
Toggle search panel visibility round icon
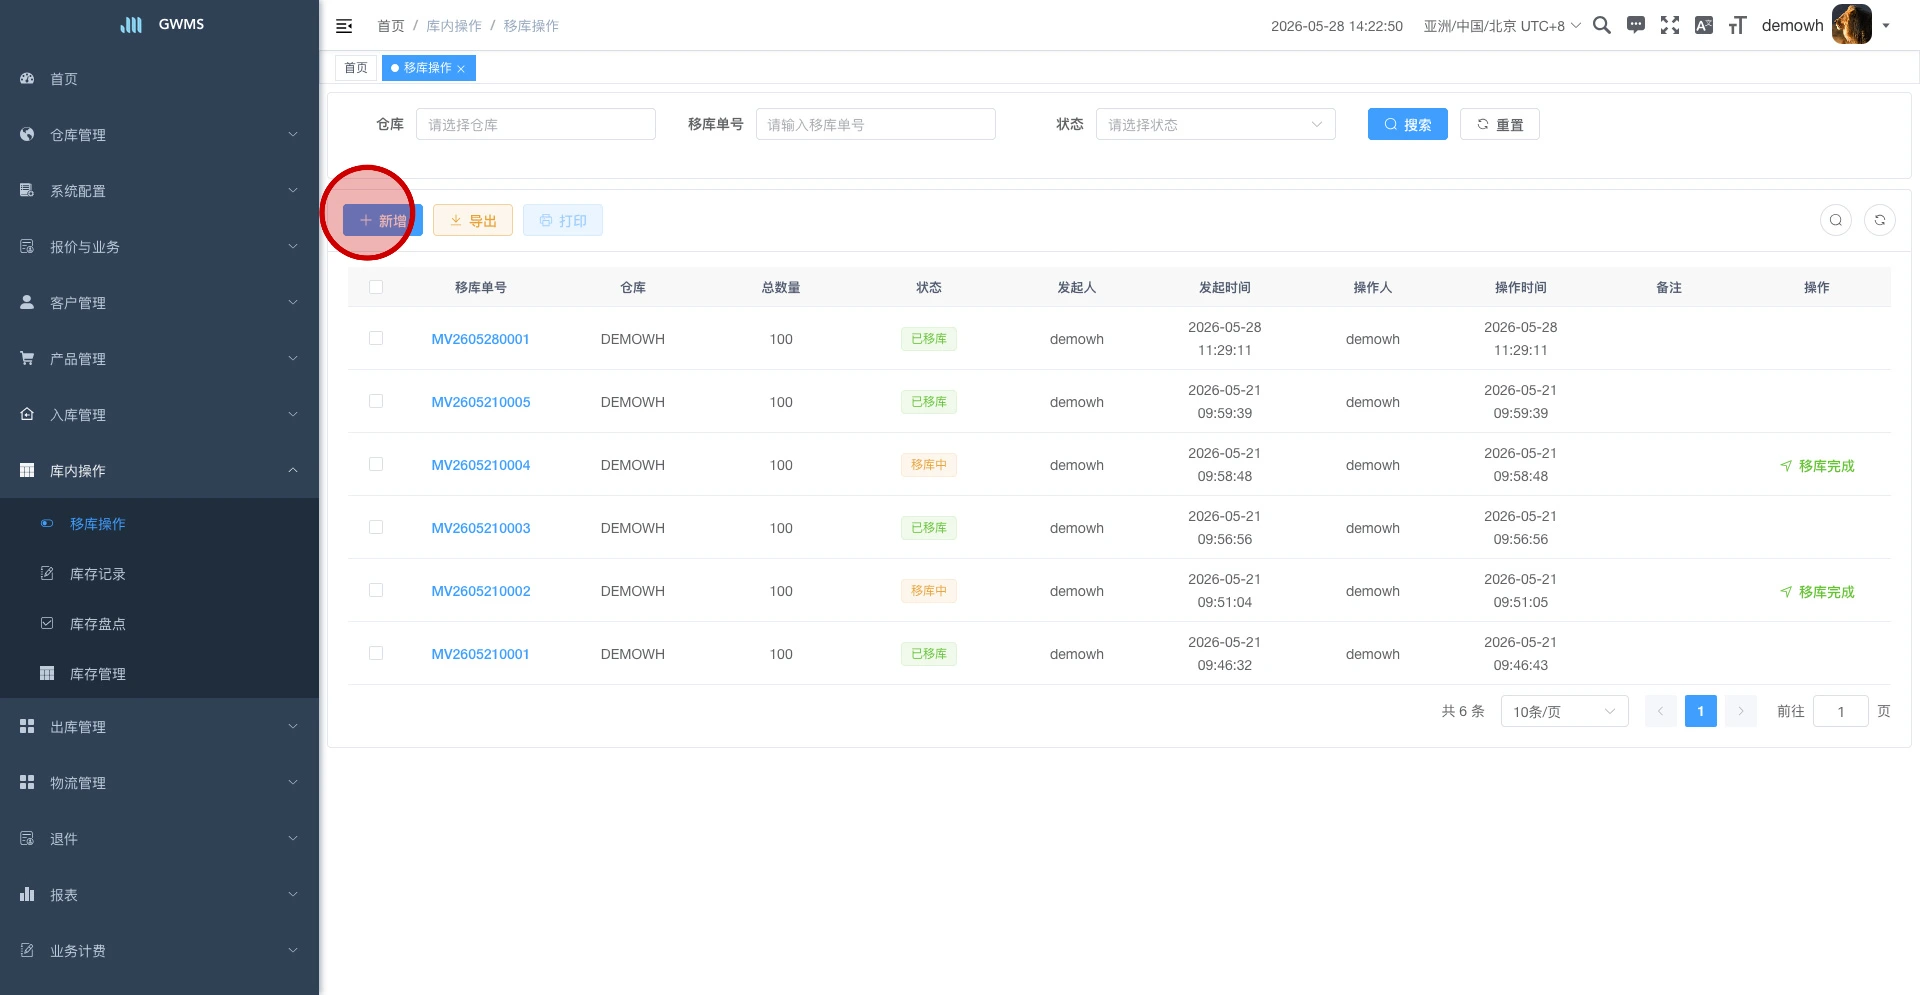tap(1836, 220)
